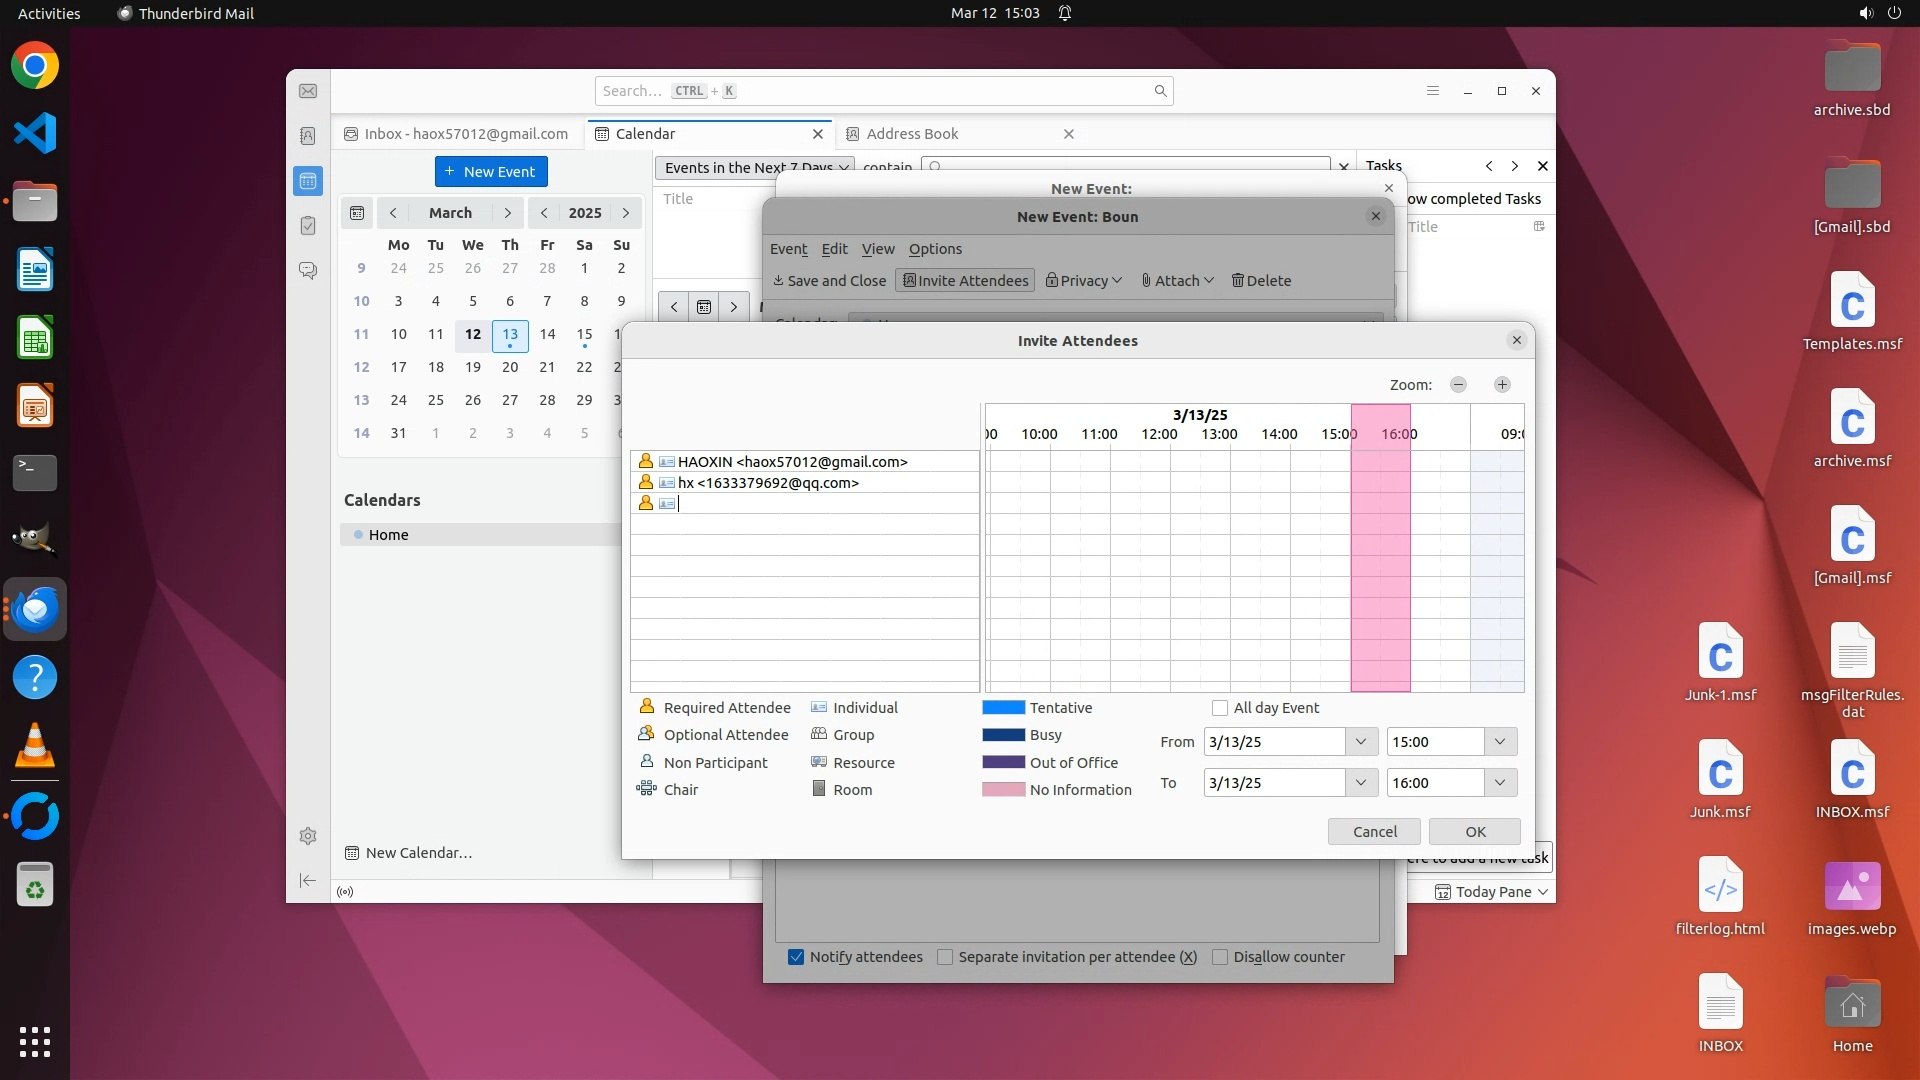Enable All day Event checkbox
This screenshot has height=1080, width=1920.
click(x=1220, y=708)
